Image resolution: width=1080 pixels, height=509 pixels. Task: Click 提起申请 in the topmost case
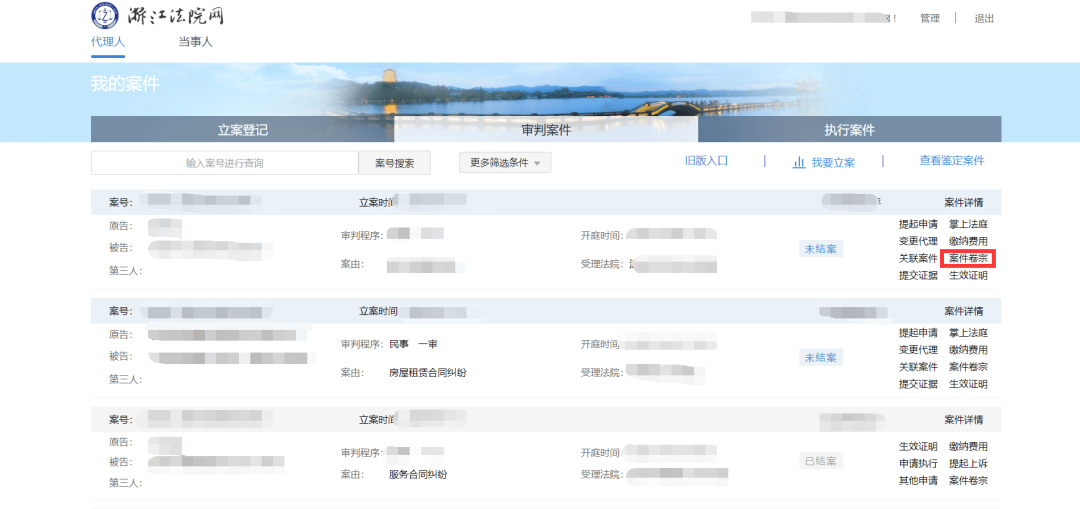tap(918, 224)
